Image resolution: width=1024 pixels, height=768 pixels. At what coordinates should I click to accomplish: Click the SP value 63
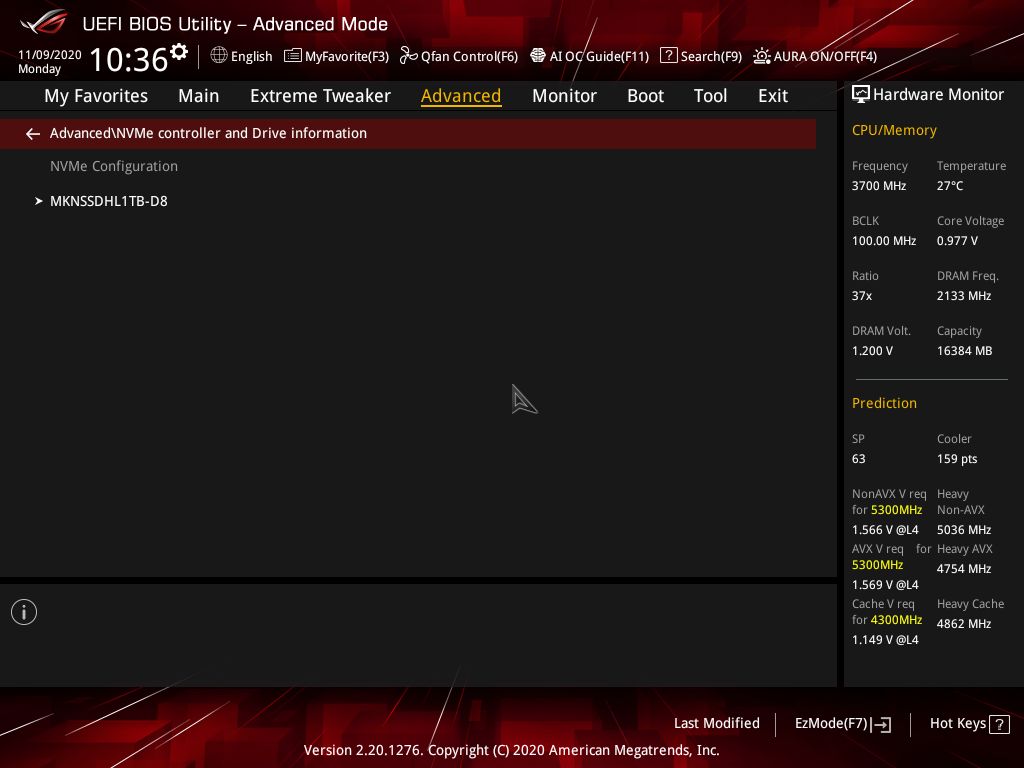(858, 459)
